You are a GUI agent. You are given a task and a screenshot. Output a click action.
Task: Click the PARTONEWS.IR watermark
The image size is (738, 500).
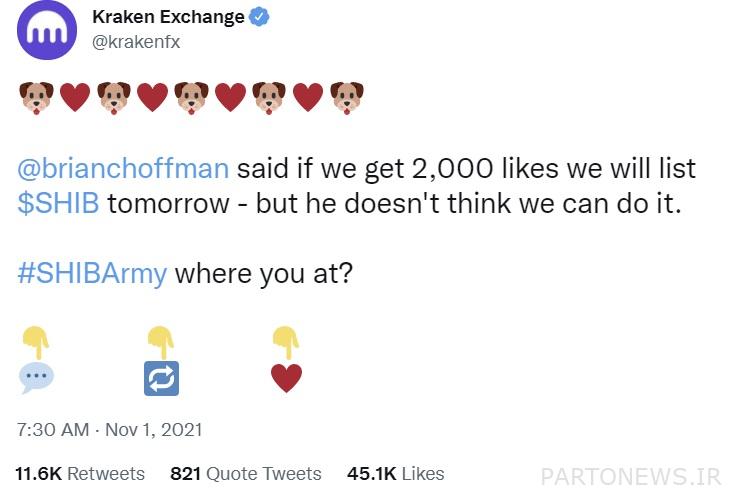(x=631, y=477)
